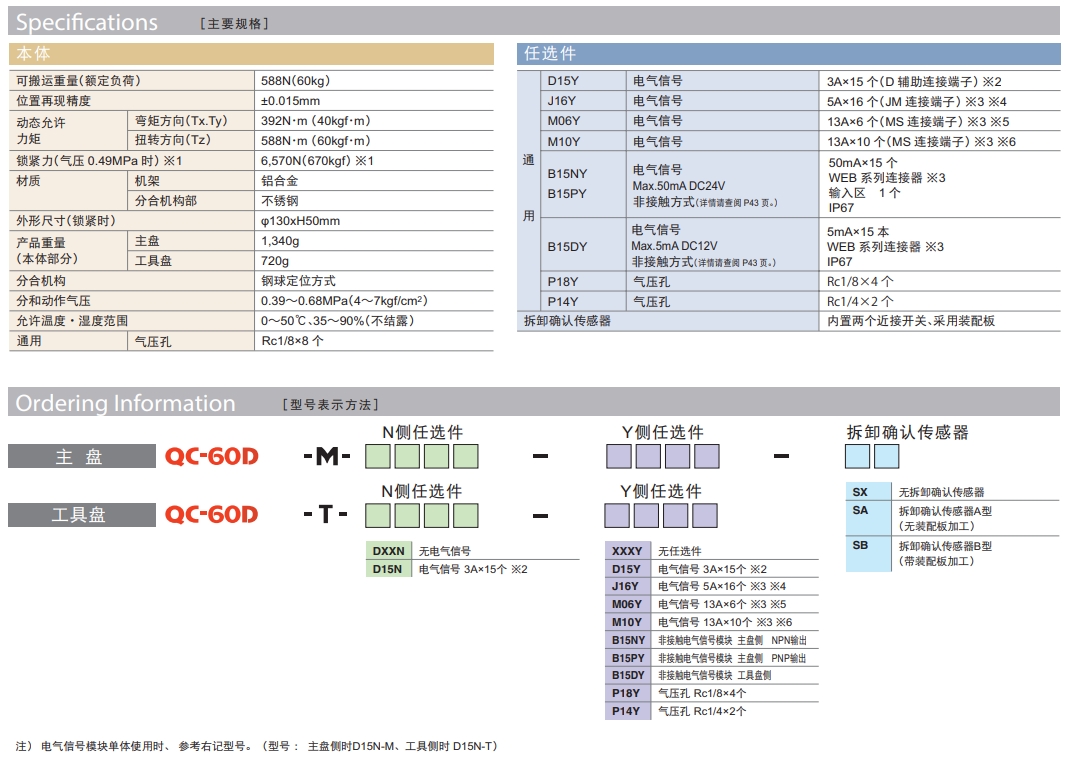Select the "主要规格" bracketed subtitle

pyautogui.click(x=235, y=24)
